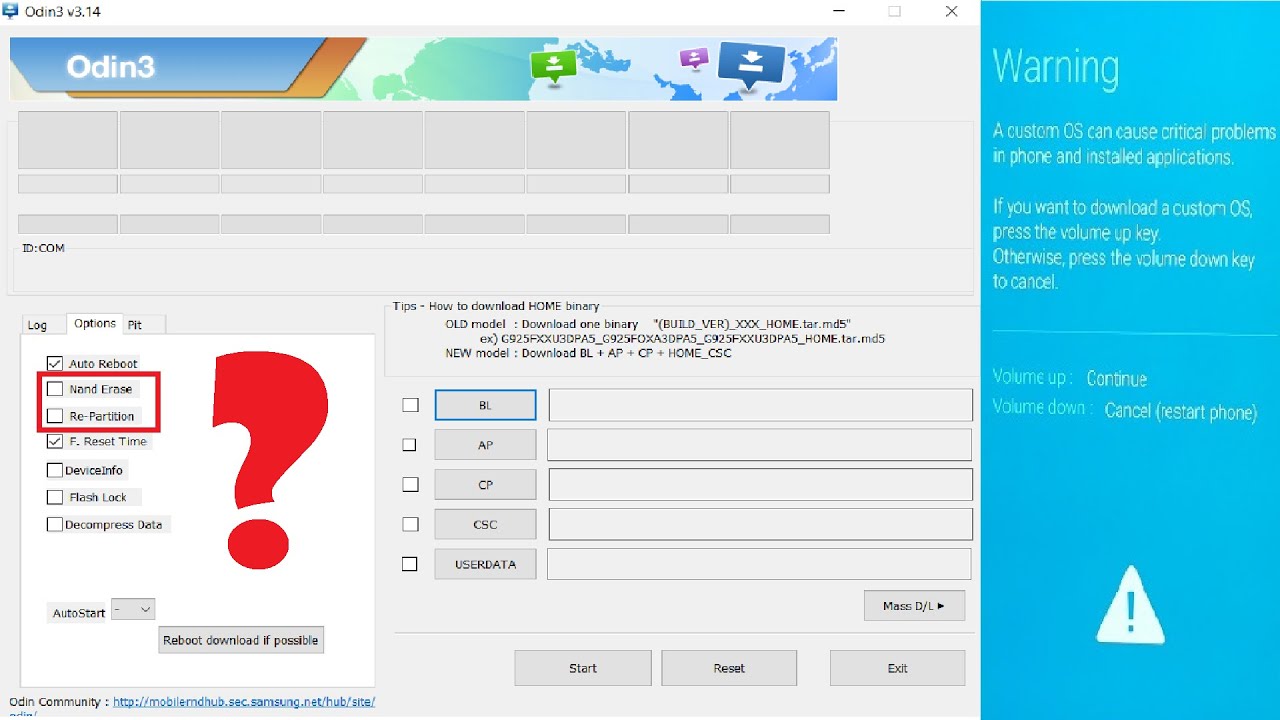Viewport: 1280px width, 720px height.
Task: Click the Exit button
Action: coord(897,668)
